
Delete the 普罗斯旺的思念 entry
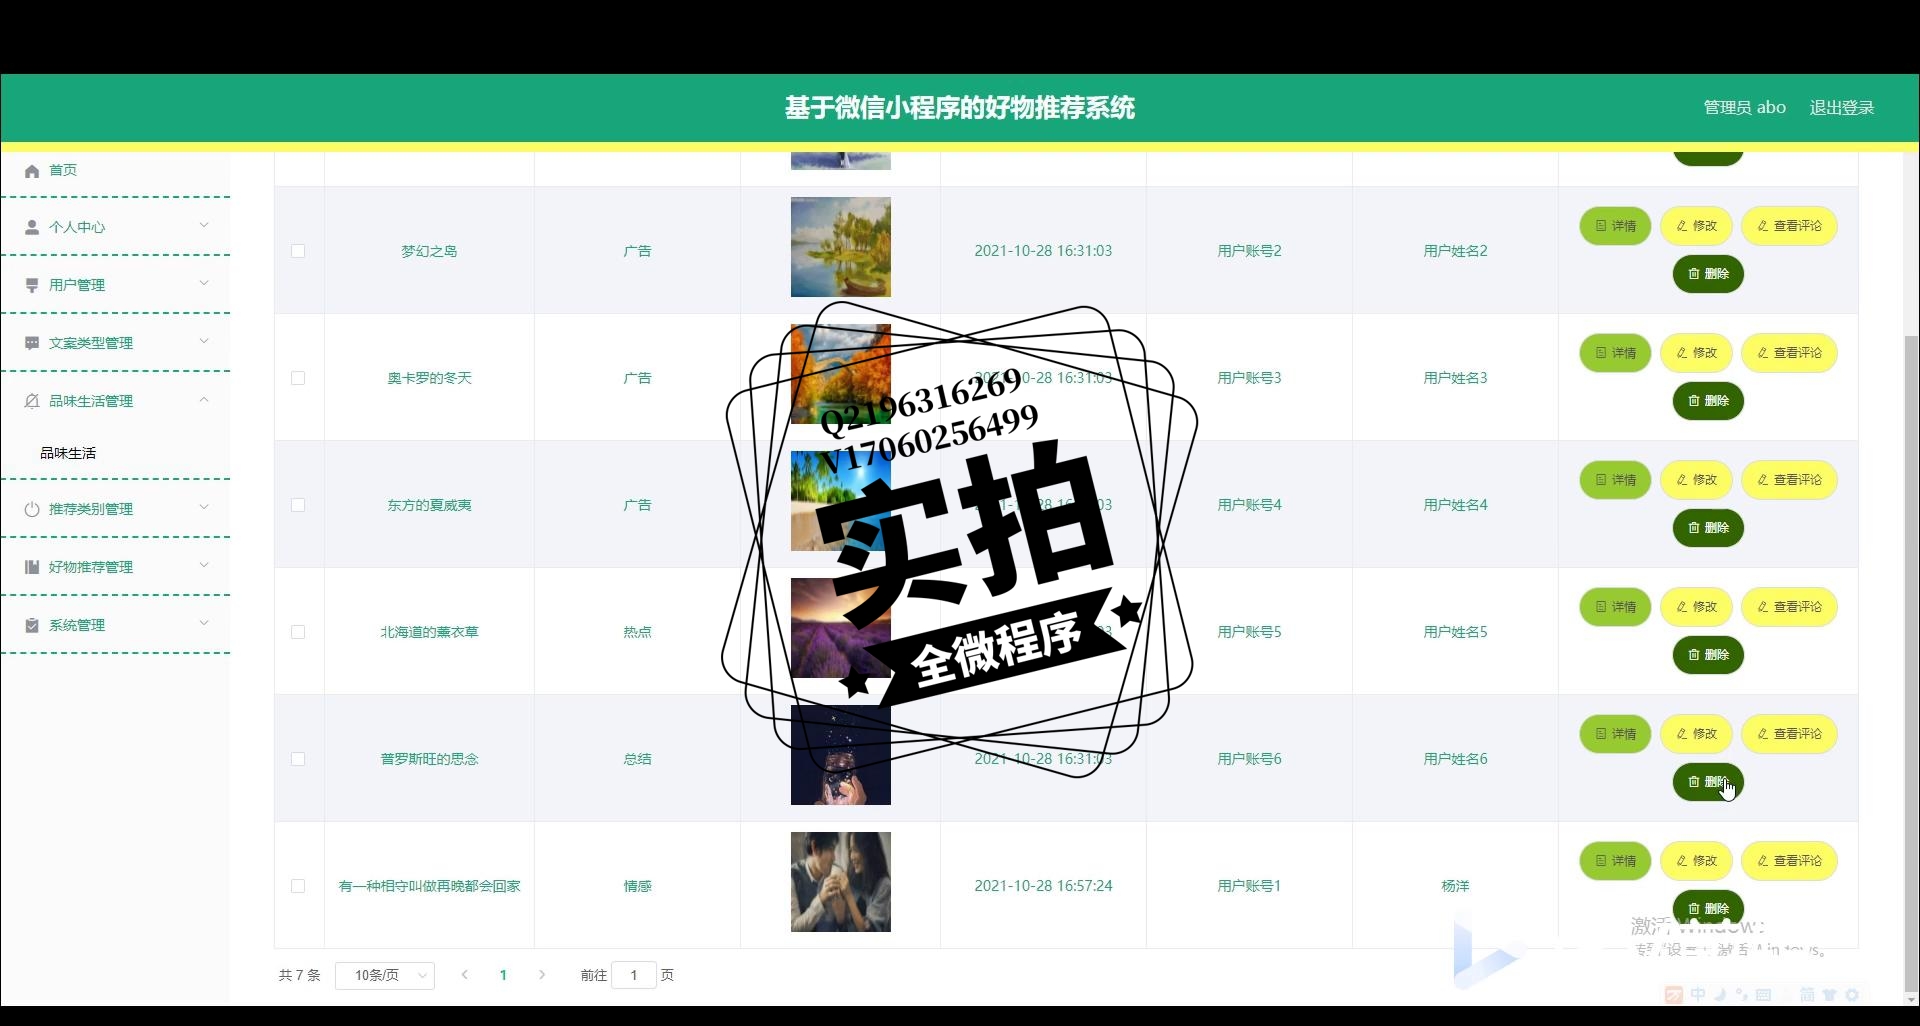point(1708,782)
